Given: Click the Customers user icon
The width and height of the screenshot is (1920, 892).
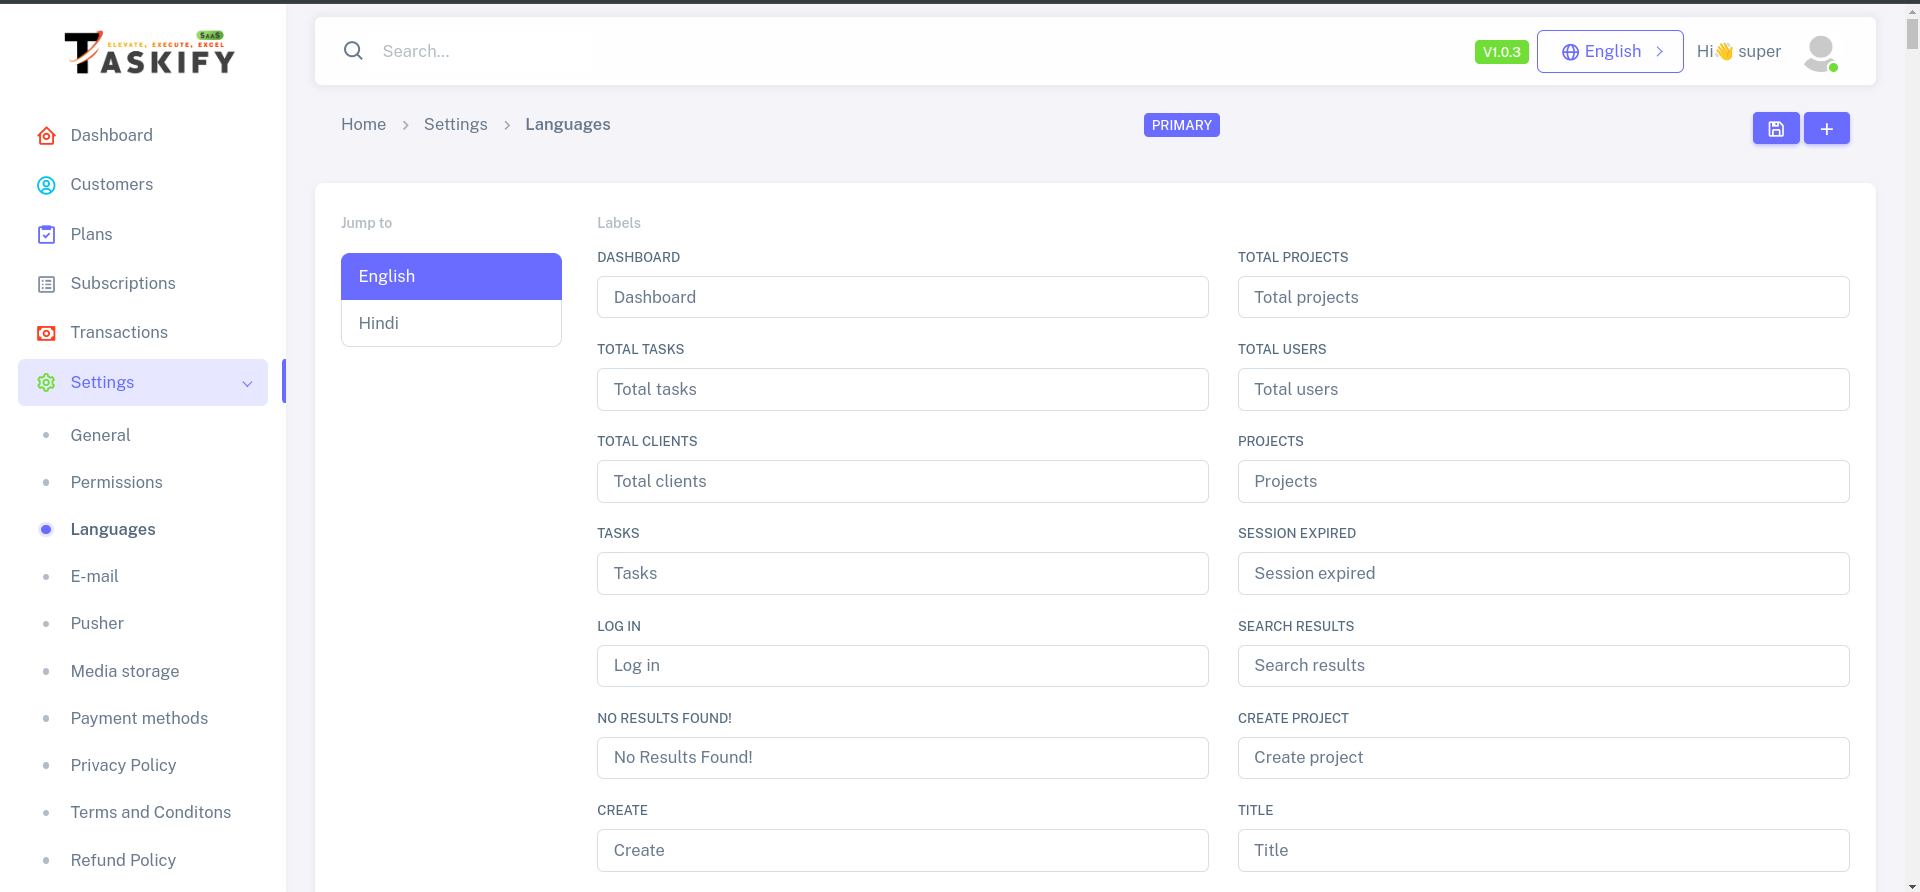Looking at the screenshot, I should click(x=46, y=185).
